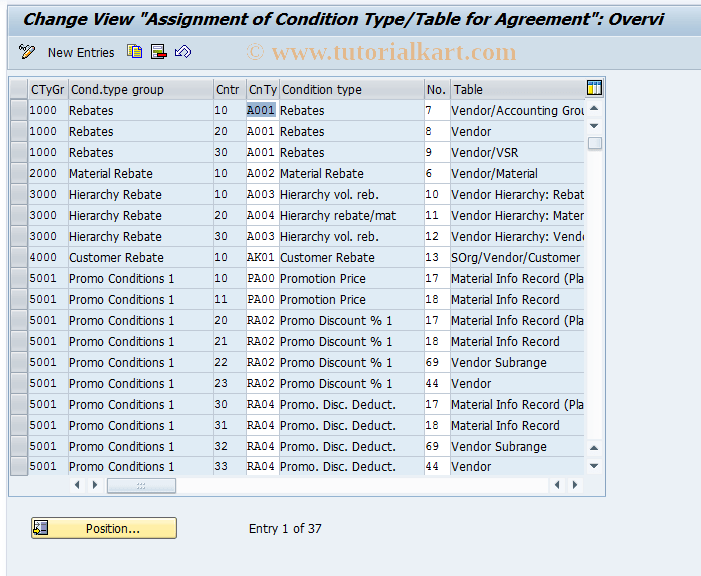Click the CTyGr column header
Image resolution: width=701 pixels, height=576 pixels.
pyautogui.click(x=47, y=89)
